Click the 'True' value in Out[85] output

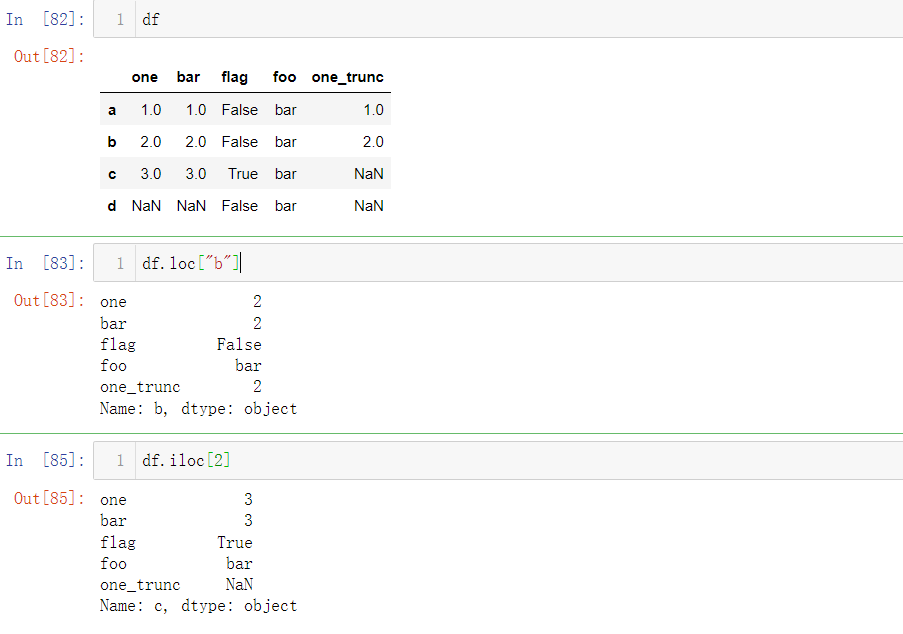point(234,542)
